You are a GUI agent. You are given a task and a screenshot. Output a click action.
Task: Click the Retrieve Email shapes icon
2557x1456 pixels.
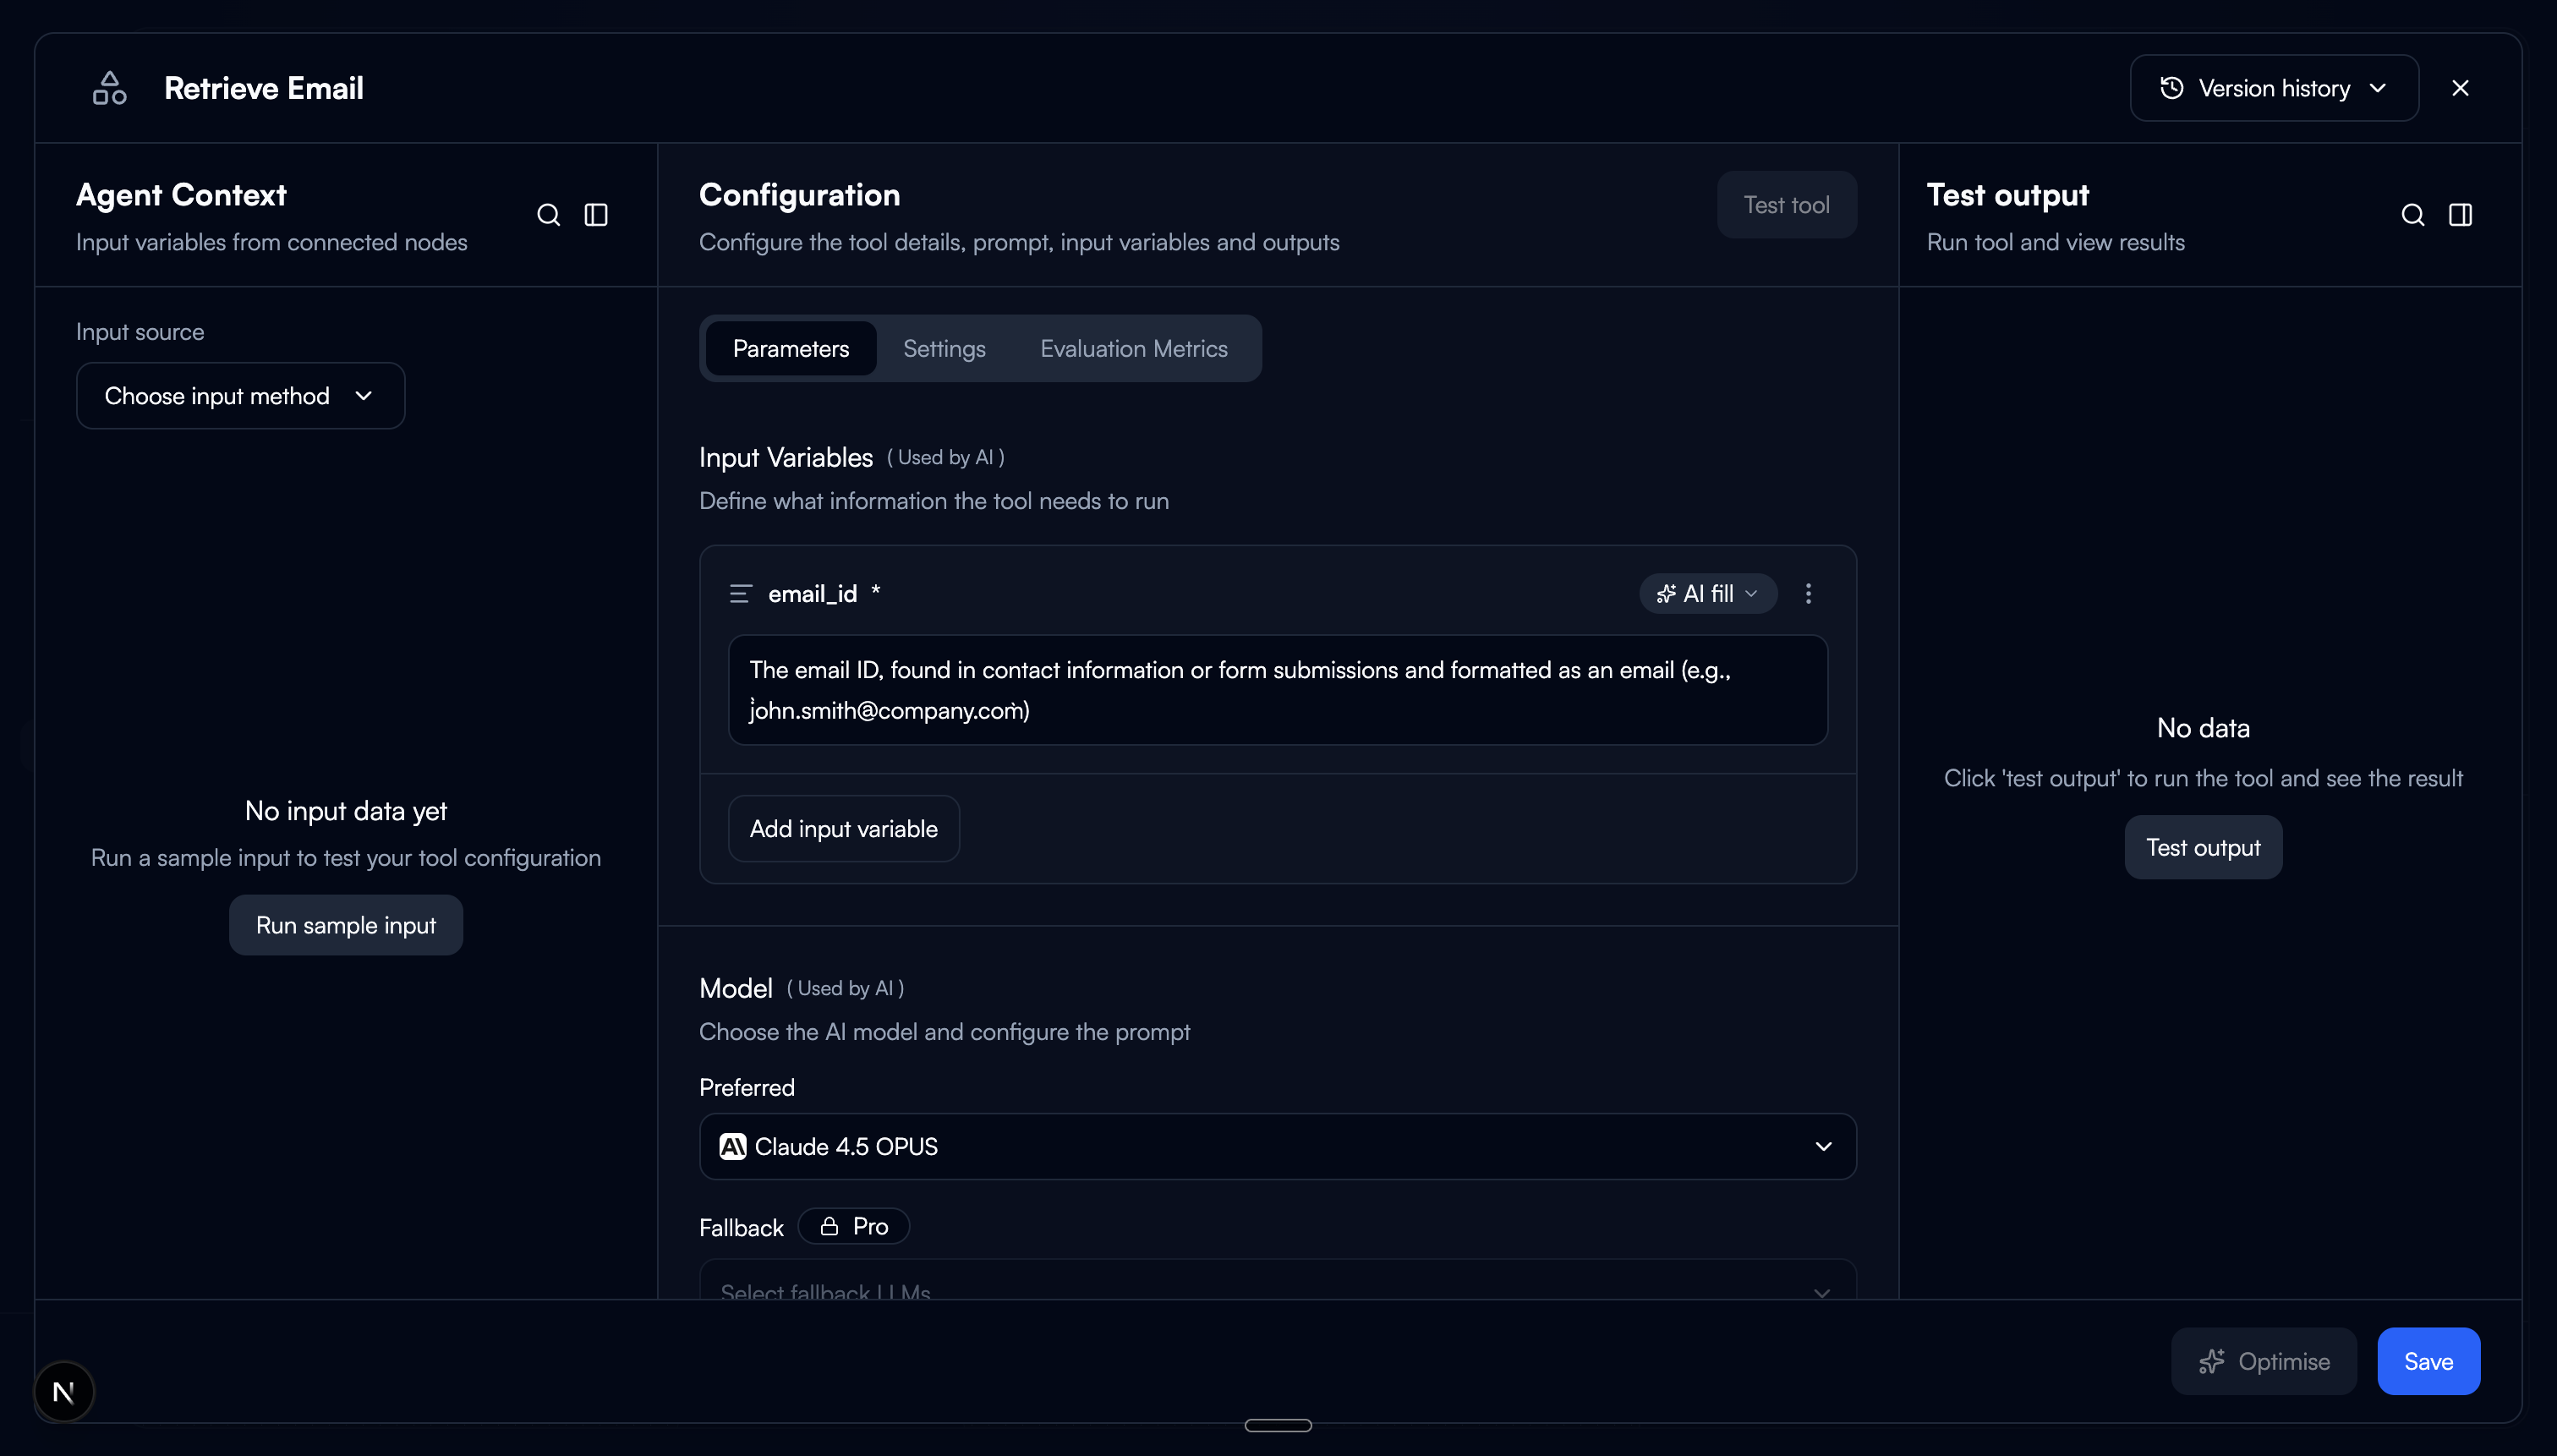click(x=109, y=88)
